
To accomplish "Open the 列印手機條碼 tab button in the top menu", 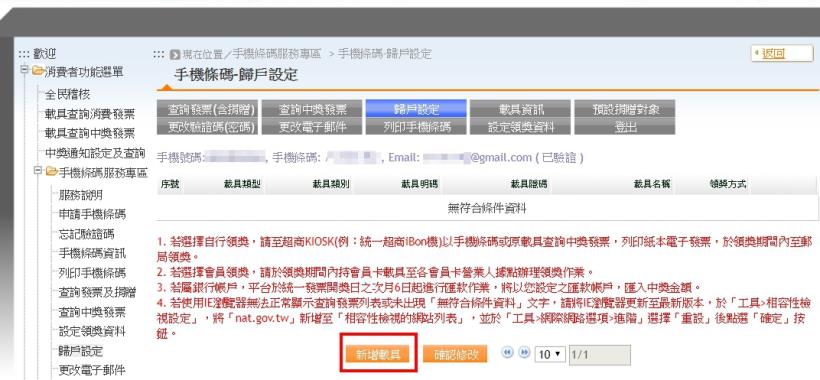I will (416, 126).
